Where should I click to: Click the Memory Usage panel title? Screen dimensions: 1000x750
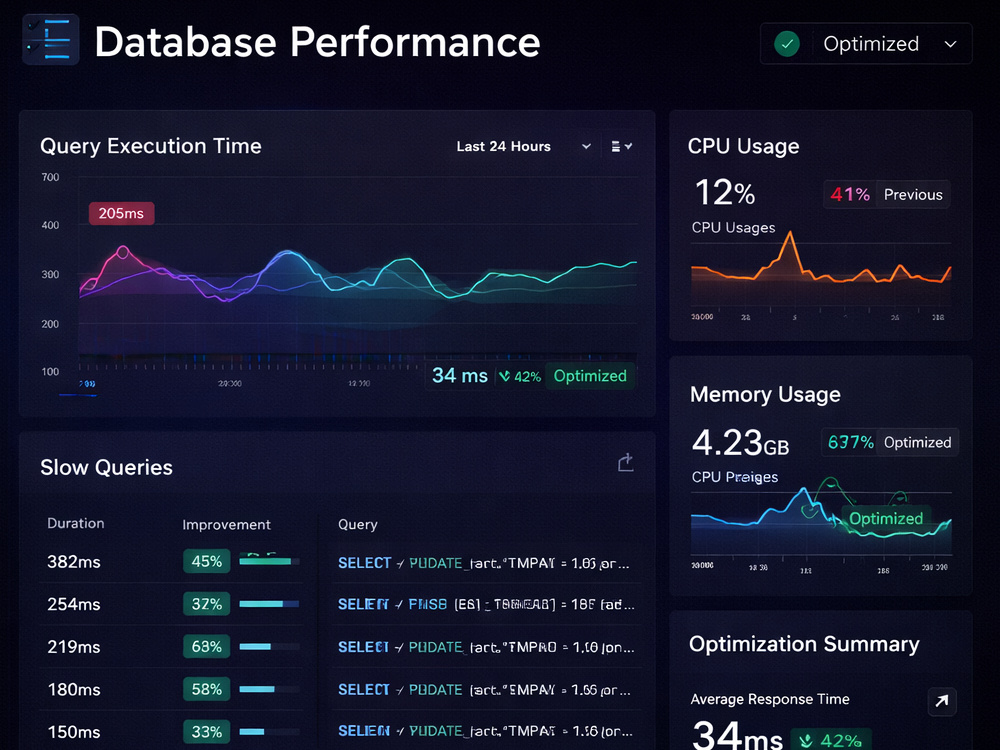click(765, 394)
